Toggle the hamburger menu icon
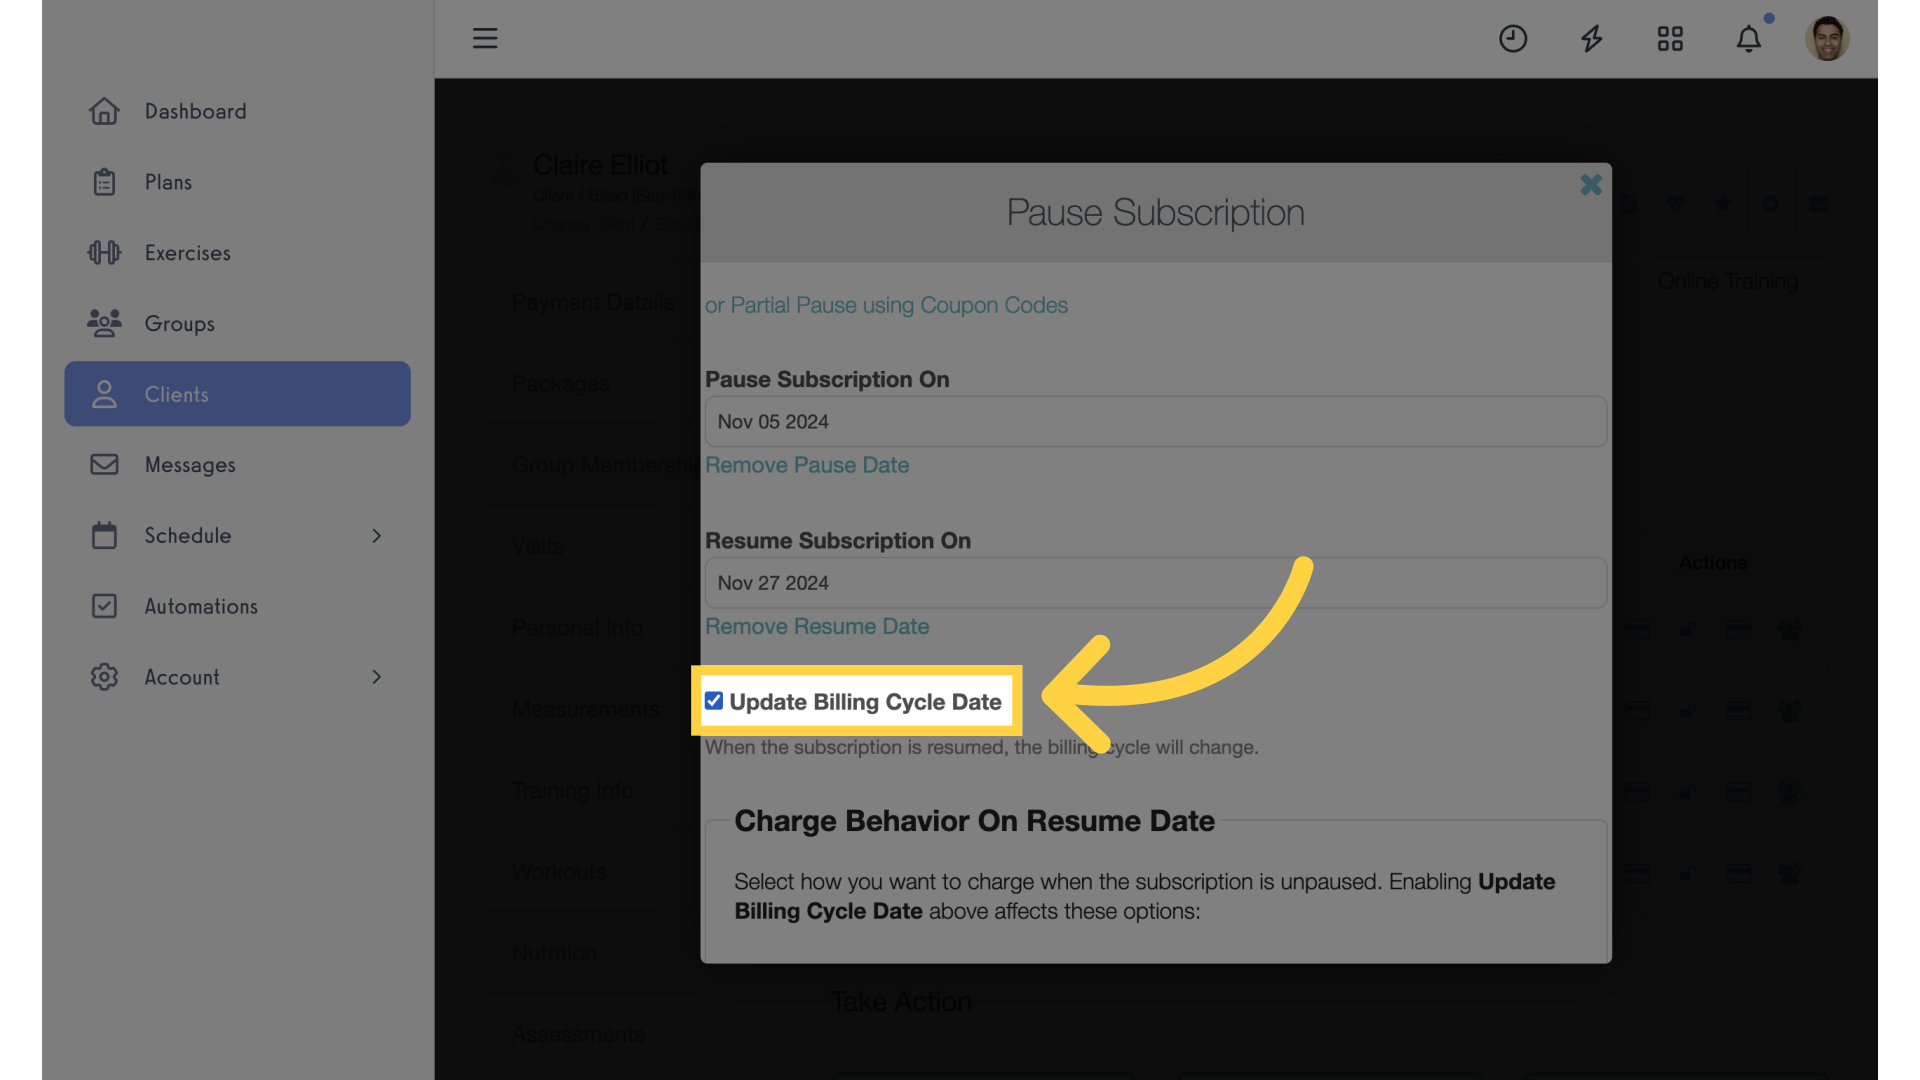Viewport: 1920px width, 1080px height. coord(485,38)
